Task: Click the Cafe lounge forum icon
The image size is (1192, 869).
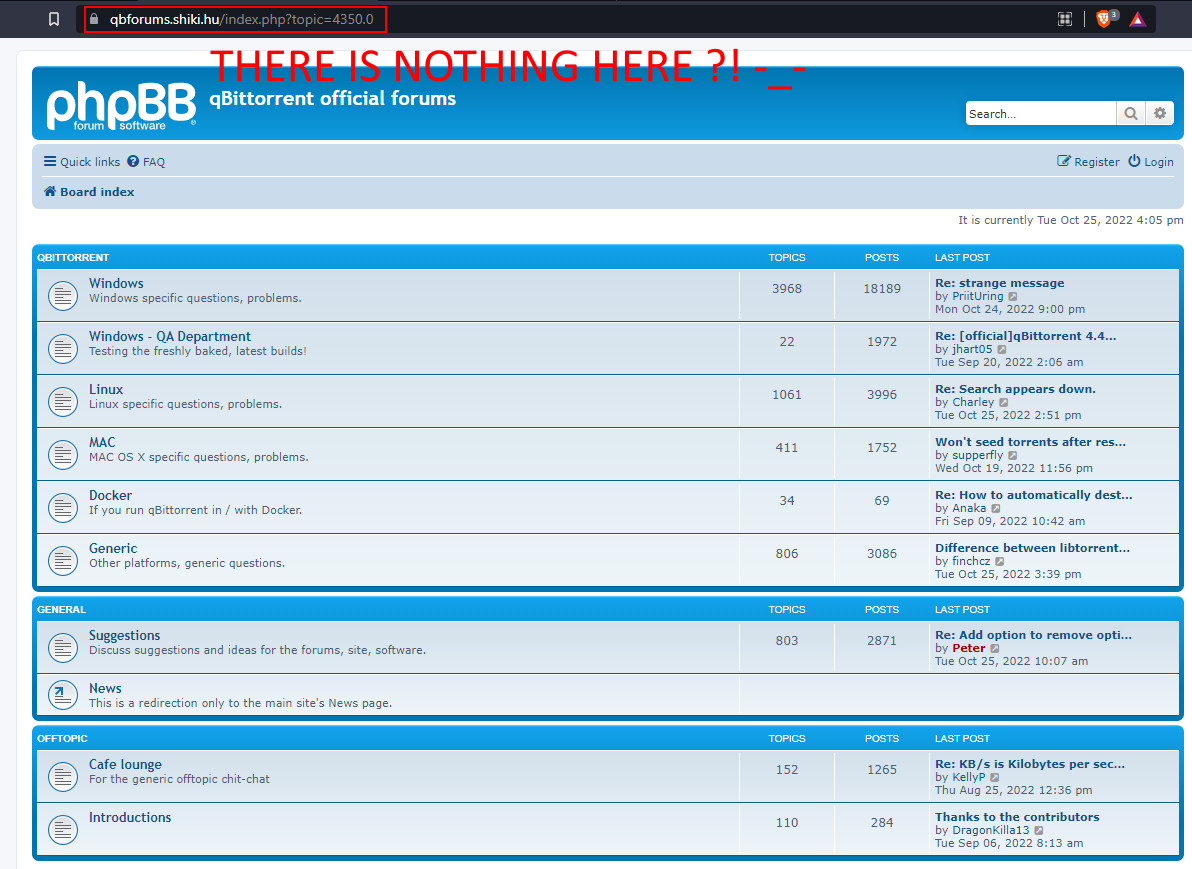Action: point(63,777)
